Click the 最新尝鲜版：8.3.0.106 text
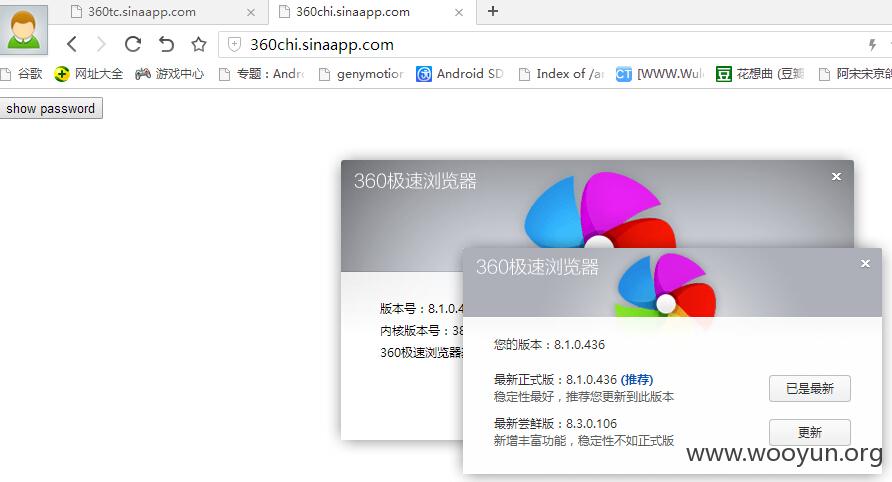The height and width of the screenshot is (482, 892). coord(555,423)
